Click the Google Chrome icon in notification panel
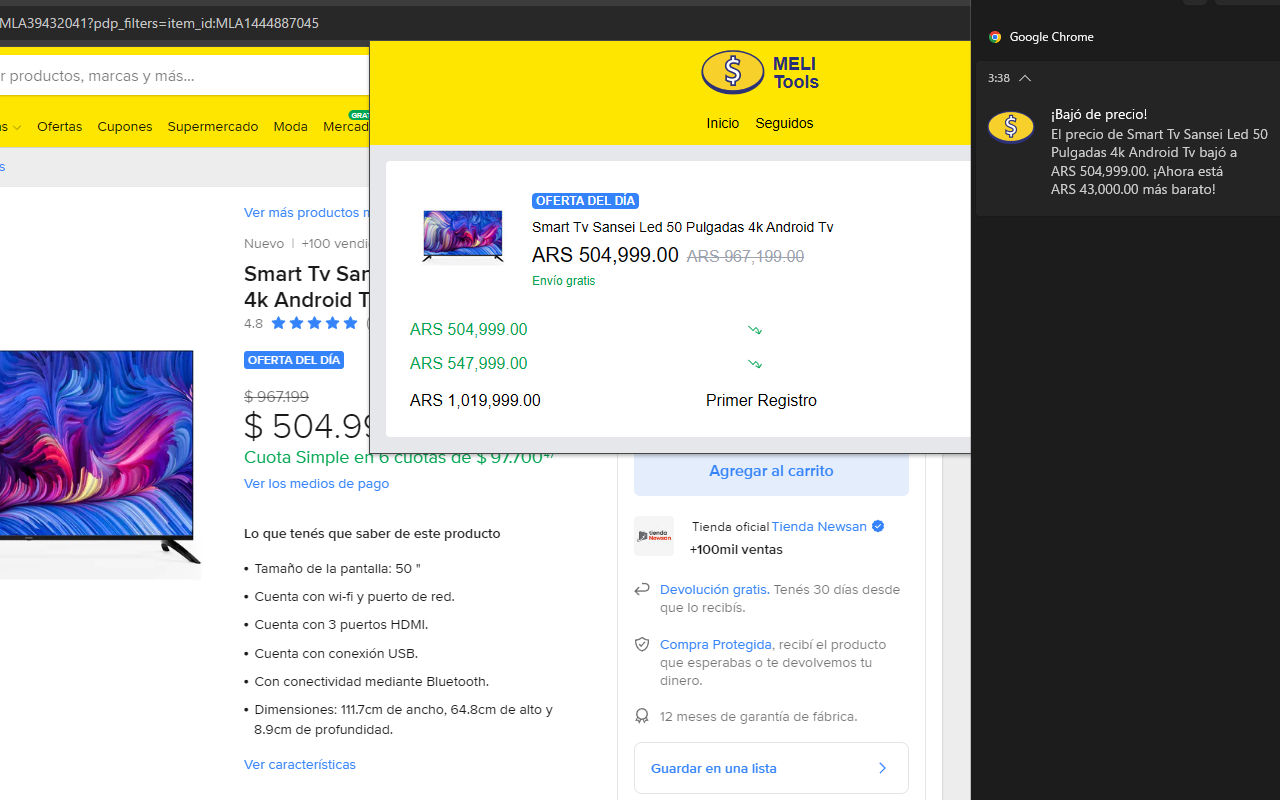Image resolution: width=1280 pixels, height=800 pixels. (x=995, y=37)
